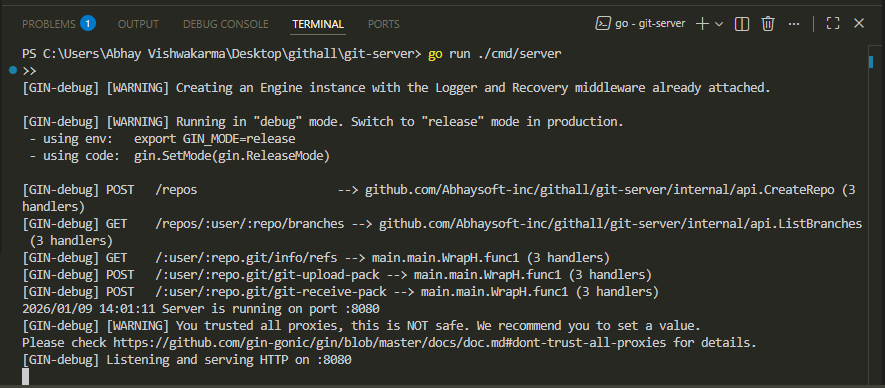This screenshot has height=388, width=885.
Task: Click the 'Creating an Engine instance' warning line
Action: 396,88
